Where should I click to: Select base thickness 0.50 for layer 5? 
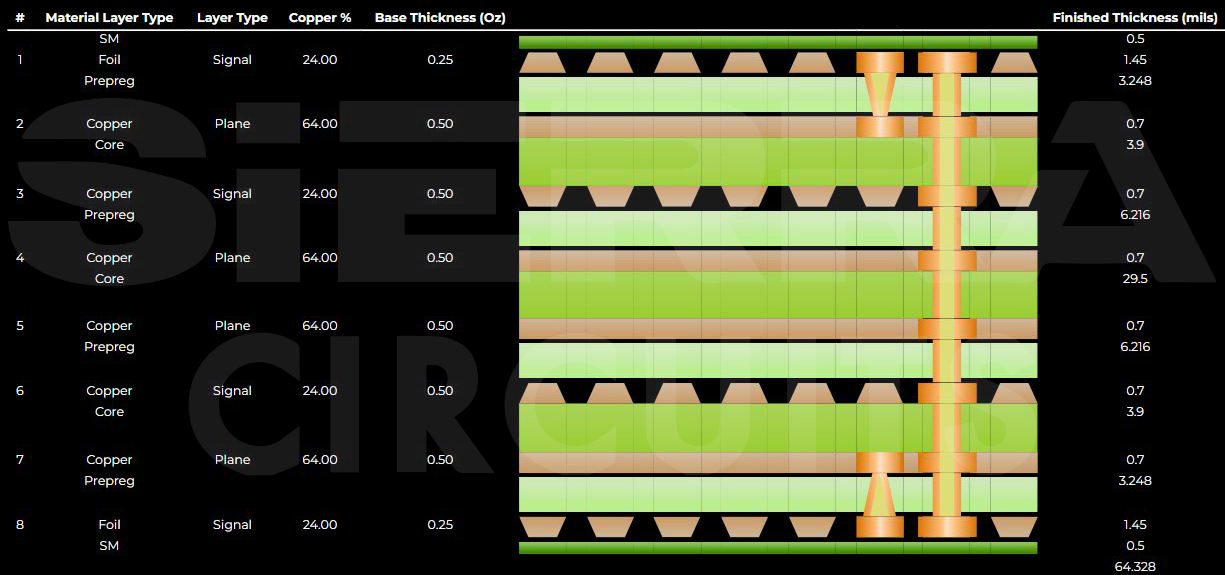click(x=440, y=326)
